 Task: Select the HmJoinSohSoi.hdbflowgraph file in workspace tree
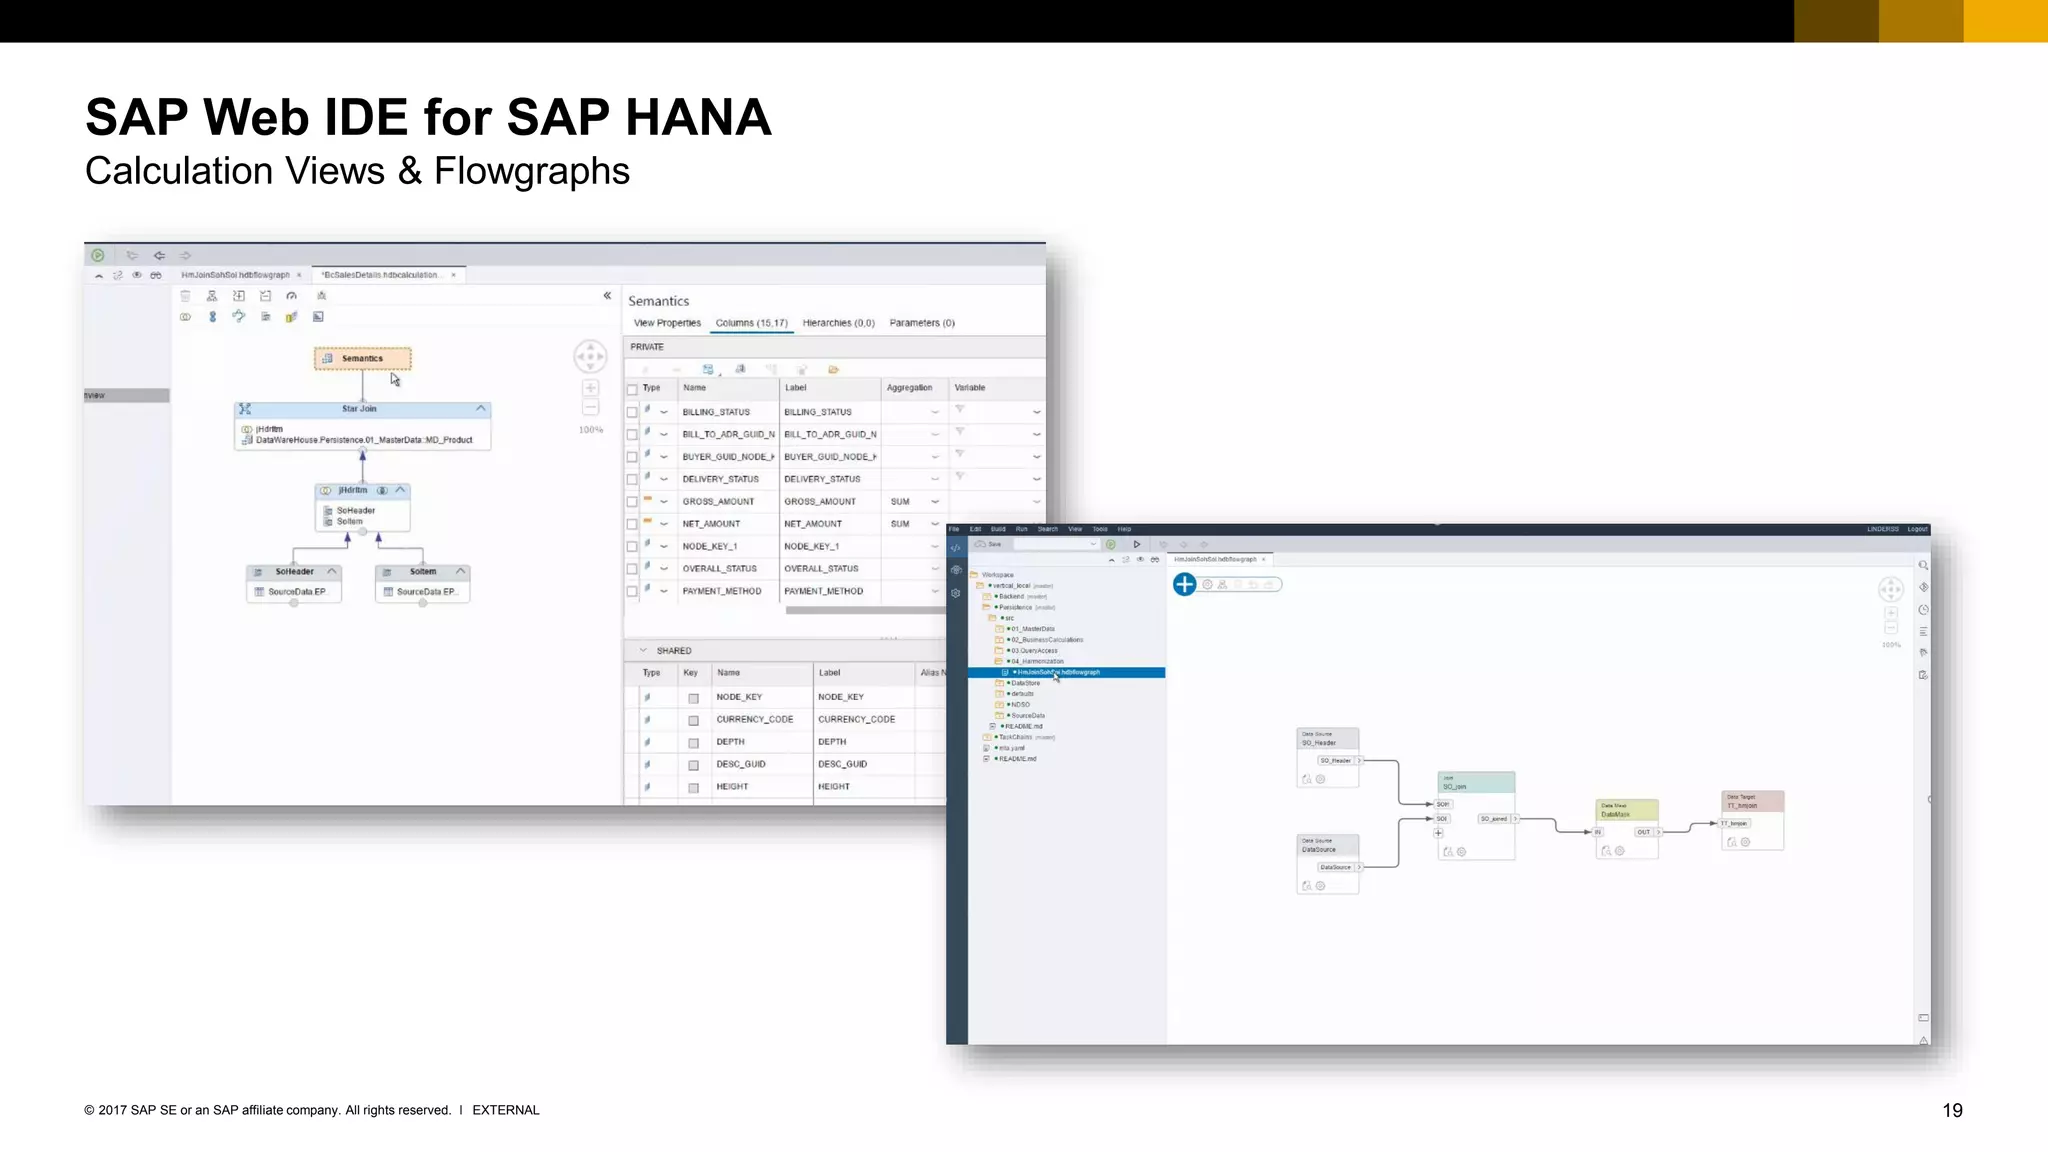[1066, 672]
